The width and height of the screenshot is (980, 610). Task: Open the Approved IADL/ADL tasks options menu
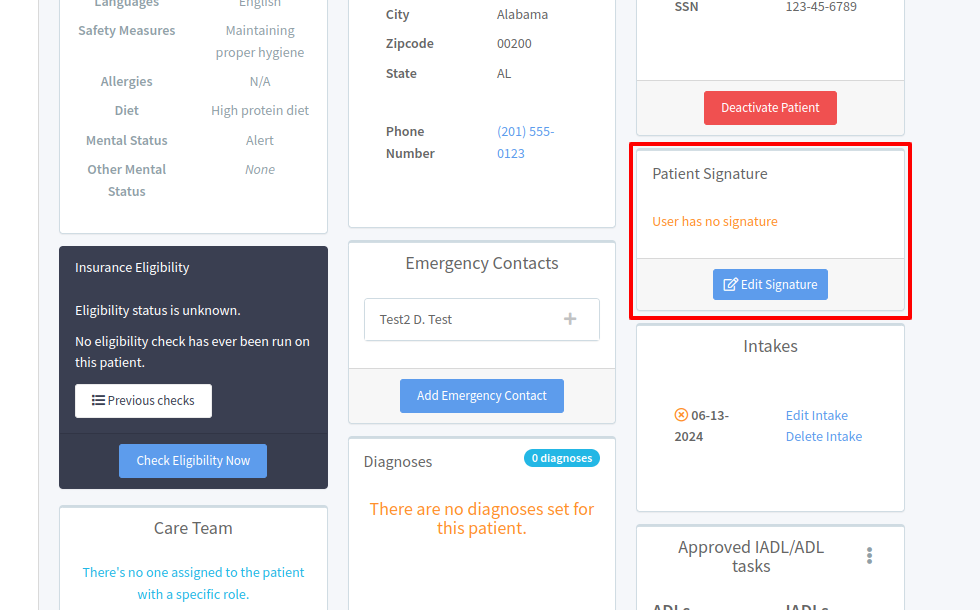point(870,556)
